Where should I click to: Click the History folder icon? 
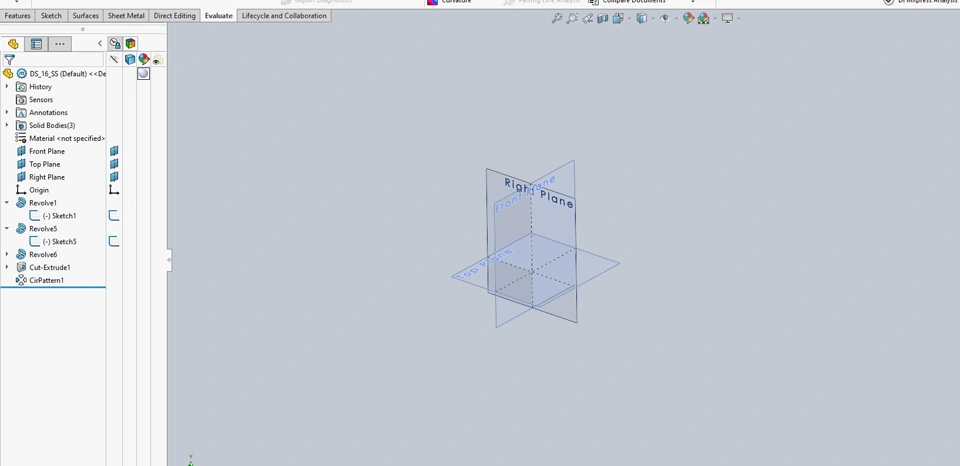pos(21,87)
